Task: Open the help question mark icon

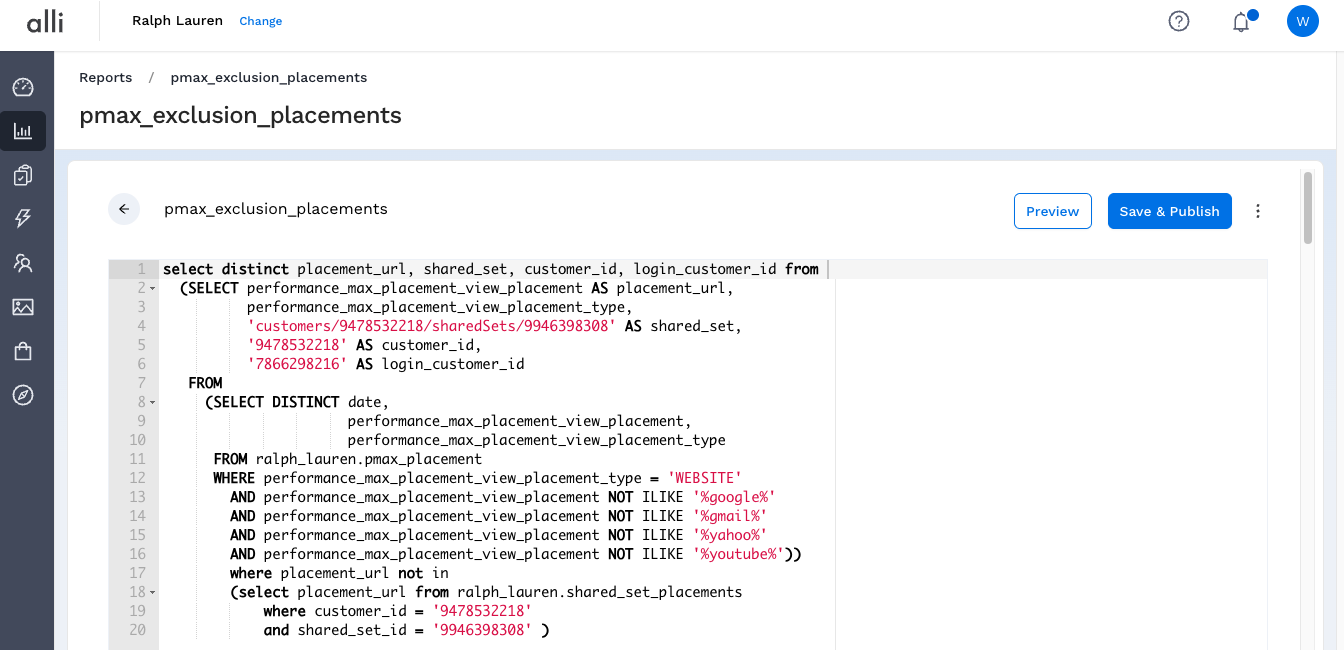Action: pos(1179,21)
